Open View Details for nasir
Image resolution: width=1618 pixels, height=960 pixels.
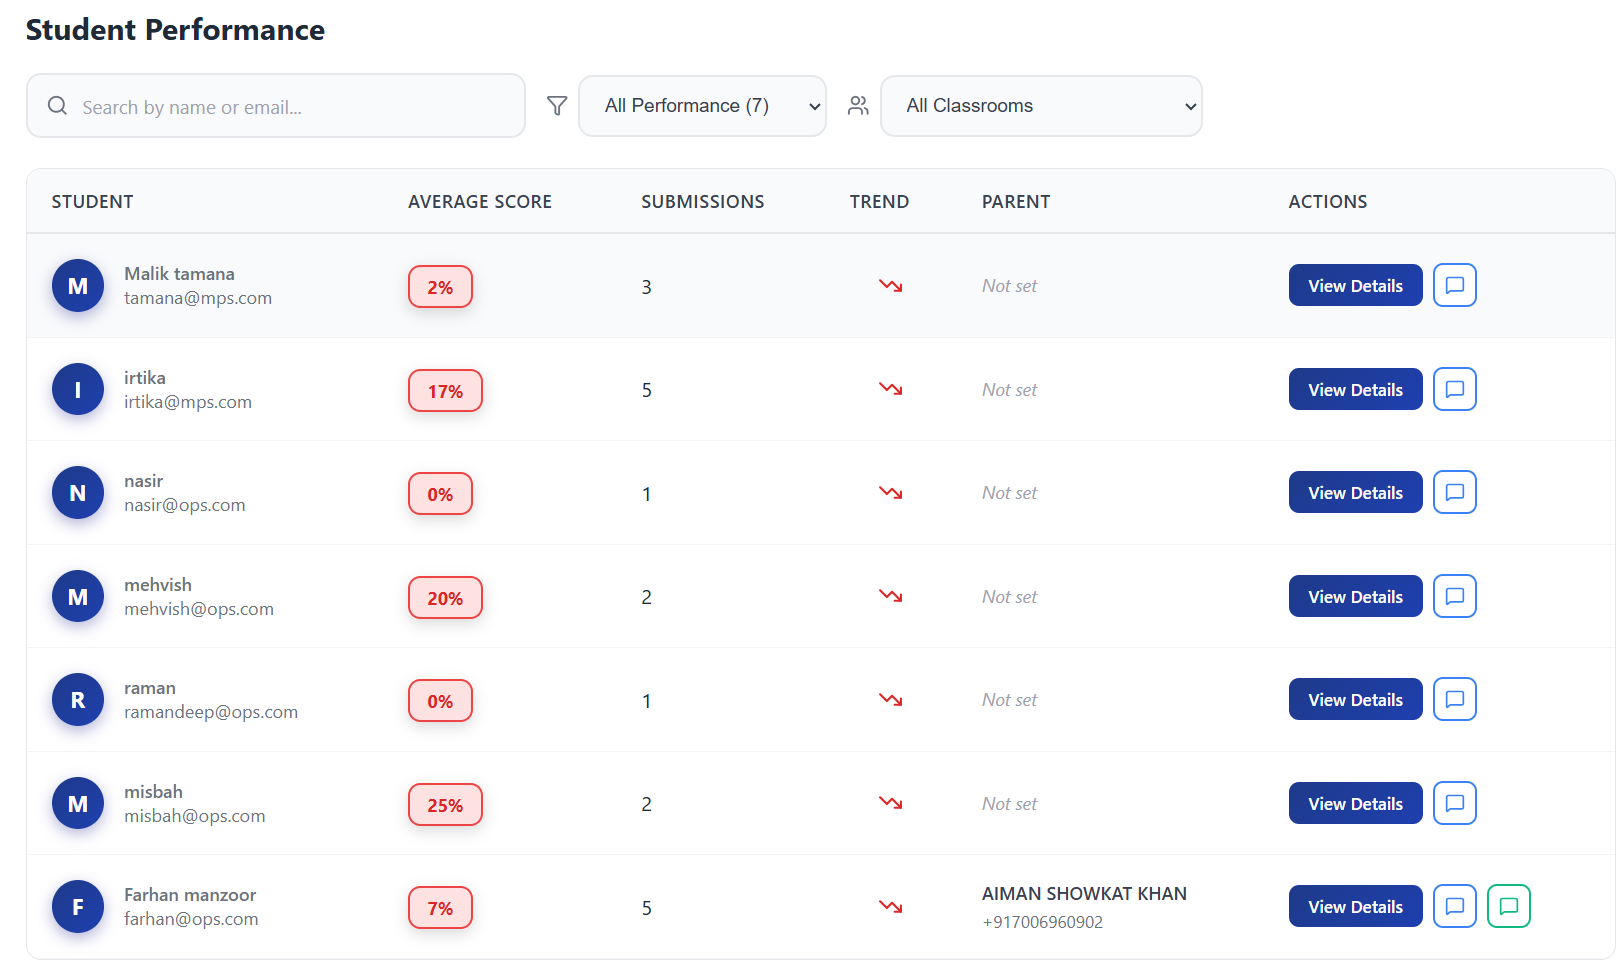click(x=1355, y=492)
